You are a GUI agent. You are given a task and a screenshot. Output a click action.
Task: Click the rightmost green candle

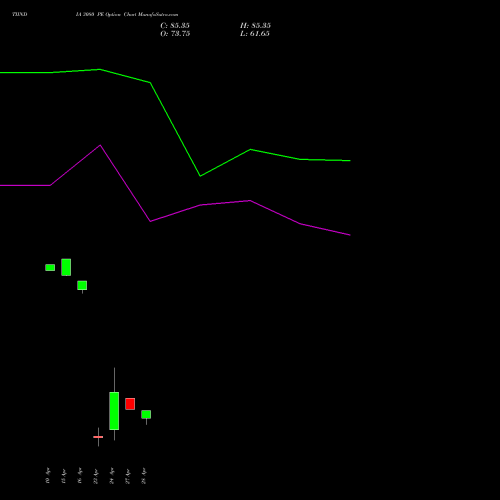[146, 414]
